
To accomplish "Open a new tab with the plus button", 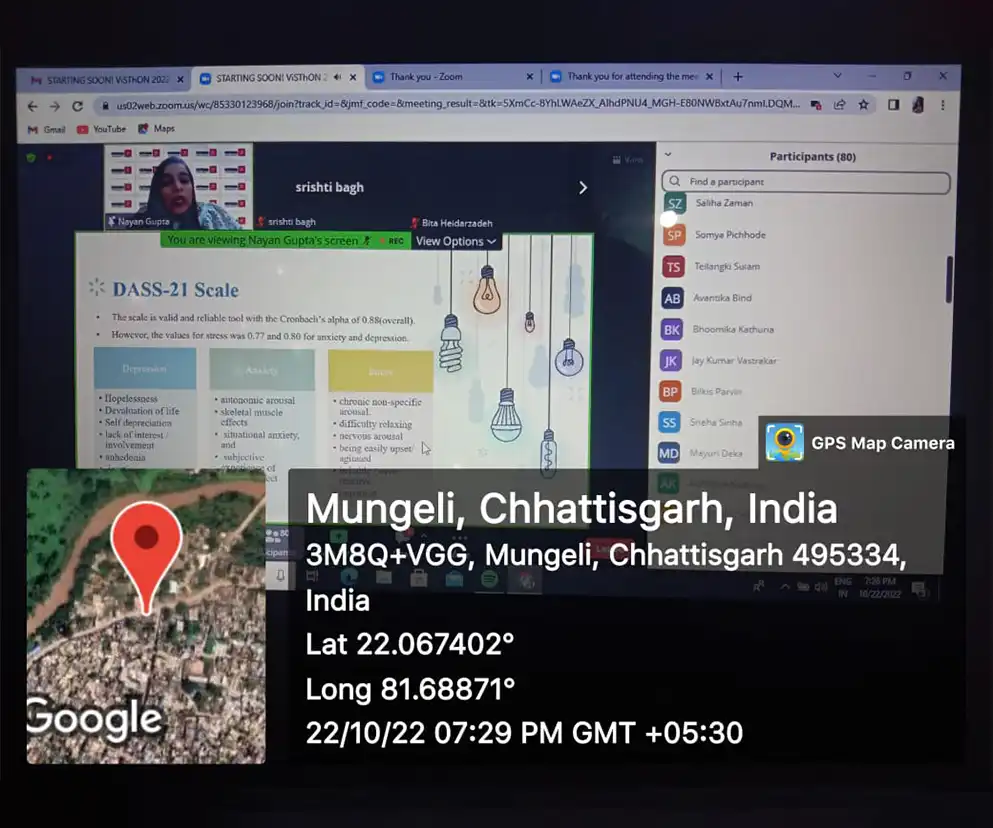I will pyautogui.click(x=738, y=77).
